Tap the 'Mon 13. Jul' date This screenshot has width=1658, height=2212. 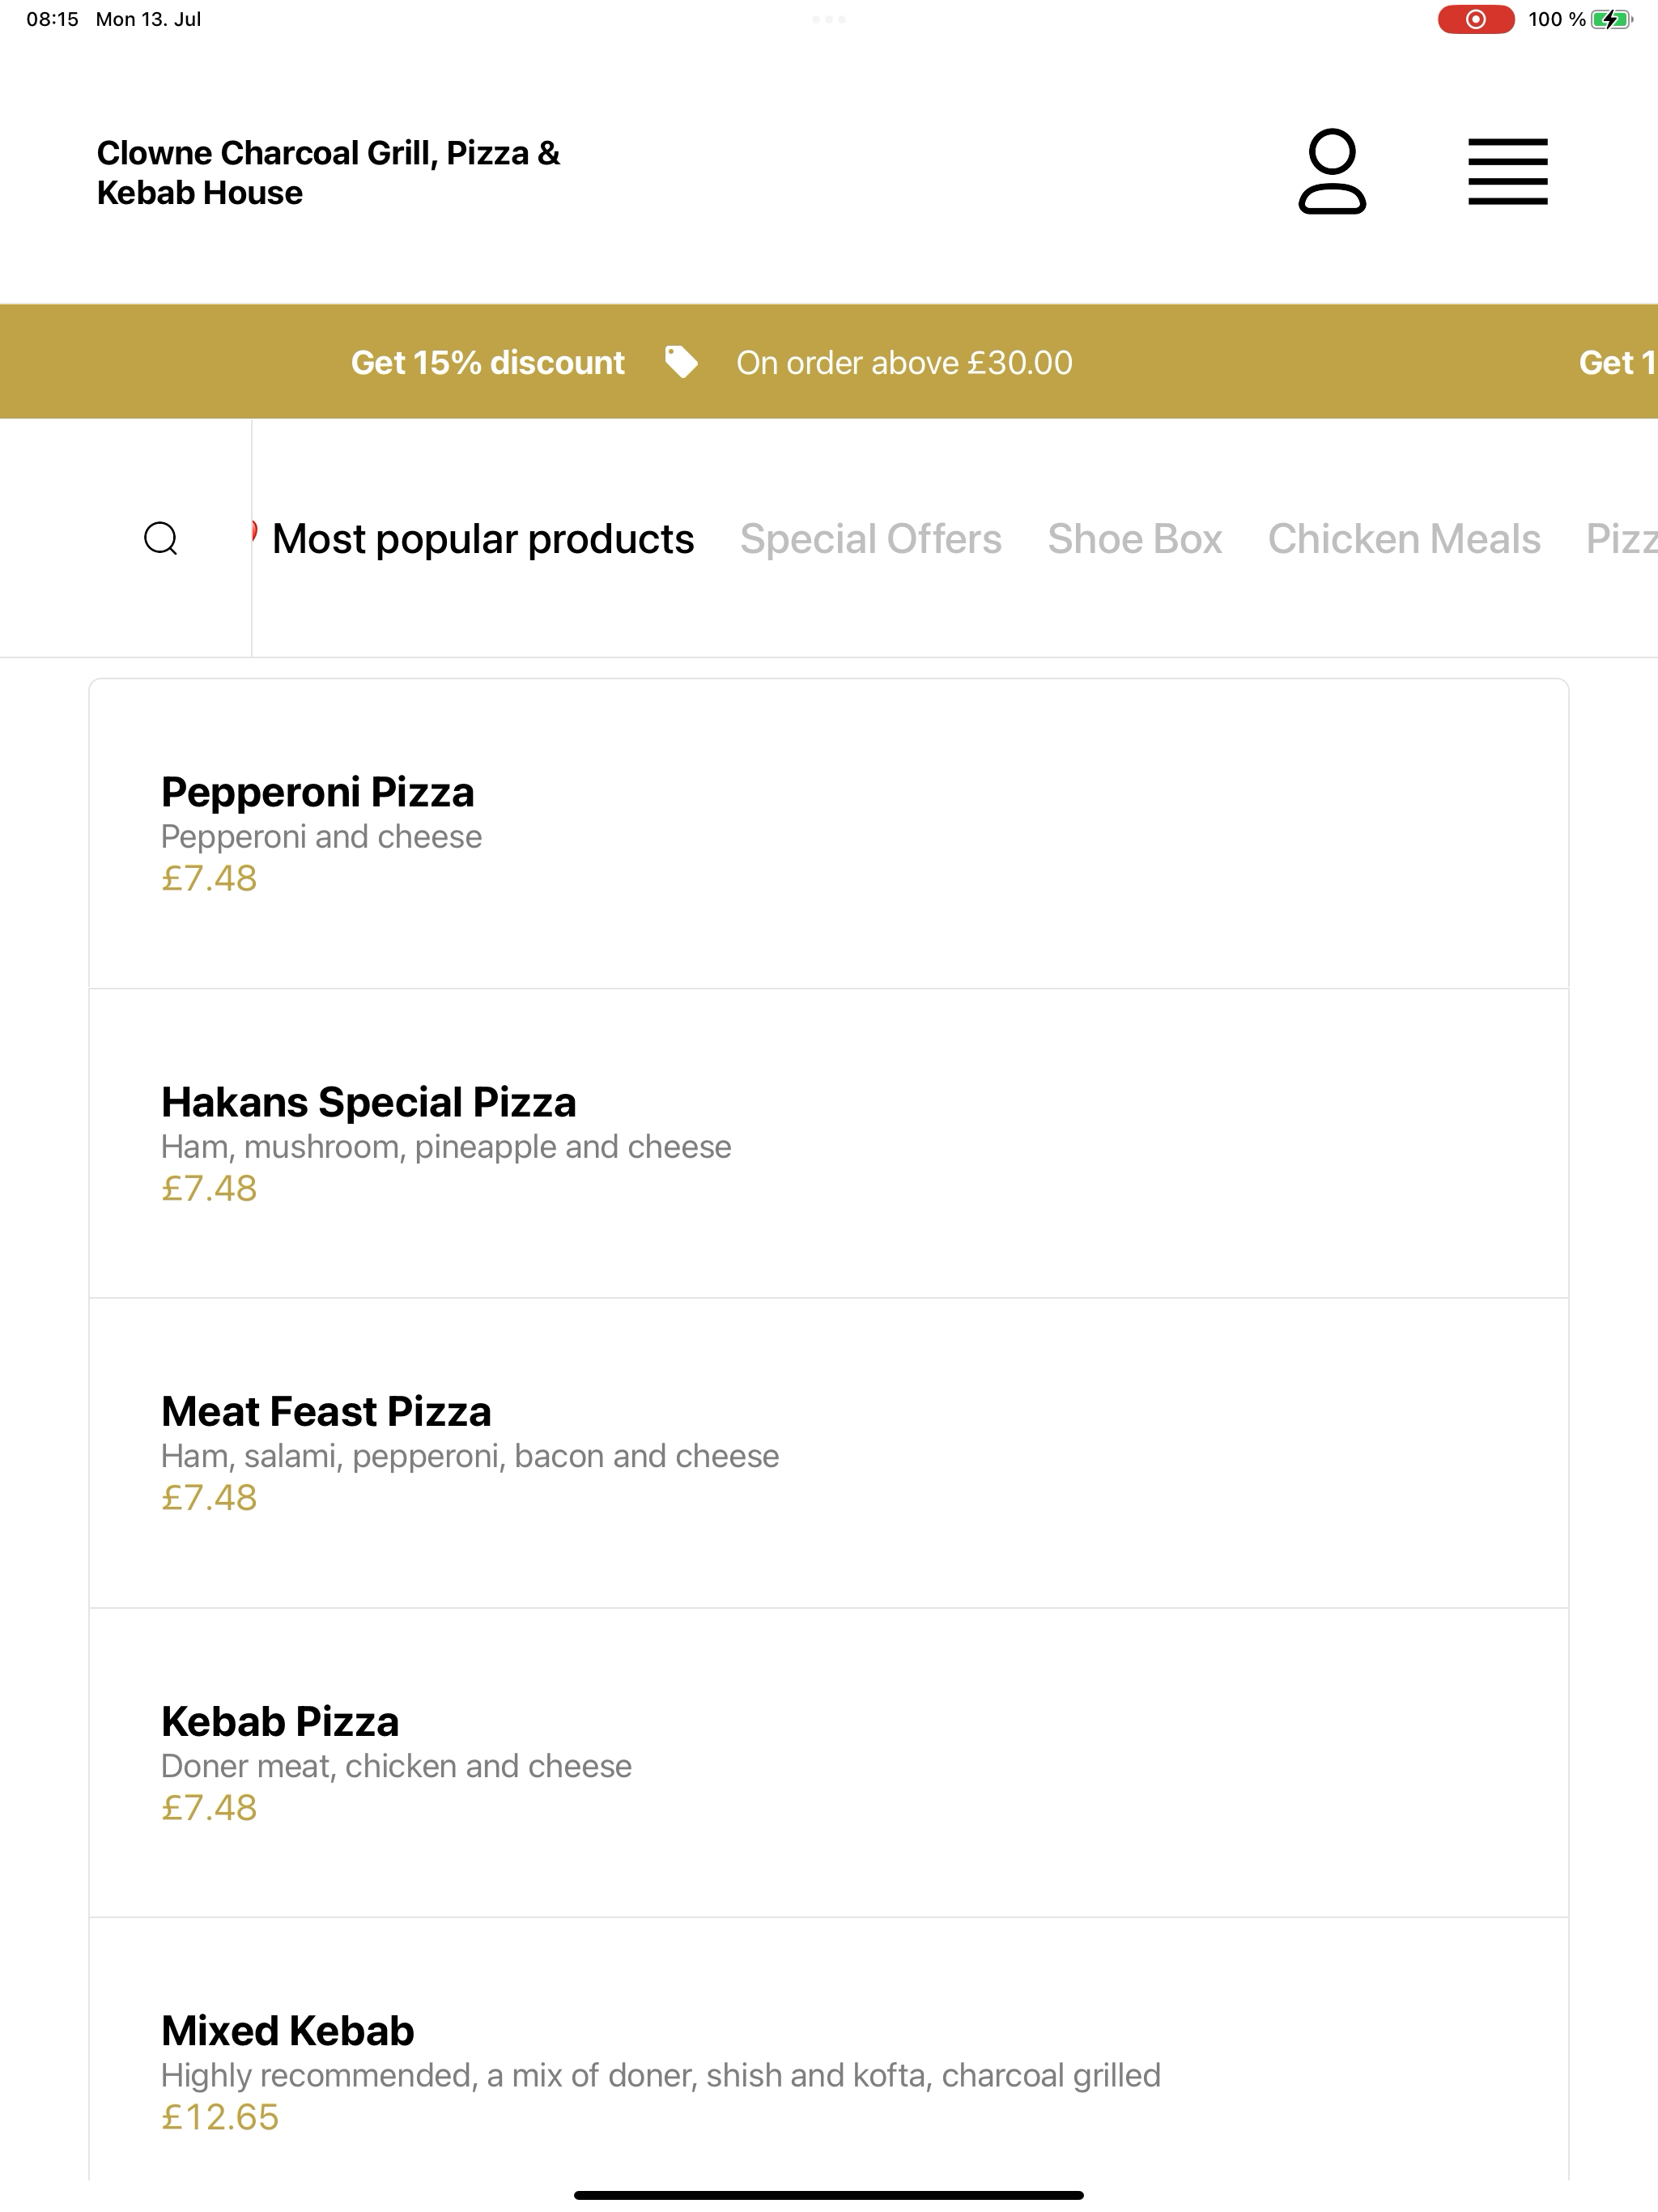pyautogui.click(x=148, y=19)
